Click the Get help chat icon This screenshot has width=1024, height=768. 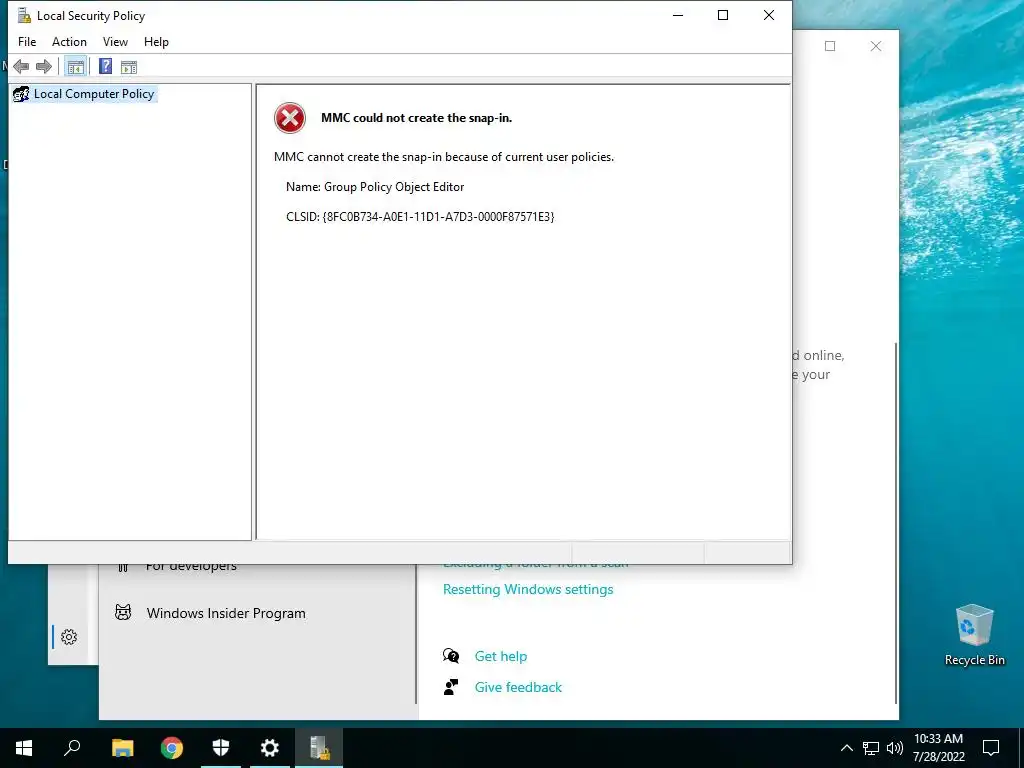pos(451,656)
